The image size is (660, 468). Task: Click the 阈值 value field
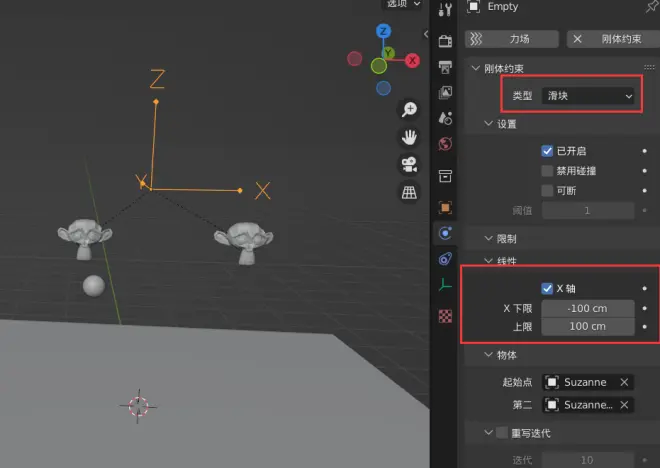point(588,210)
